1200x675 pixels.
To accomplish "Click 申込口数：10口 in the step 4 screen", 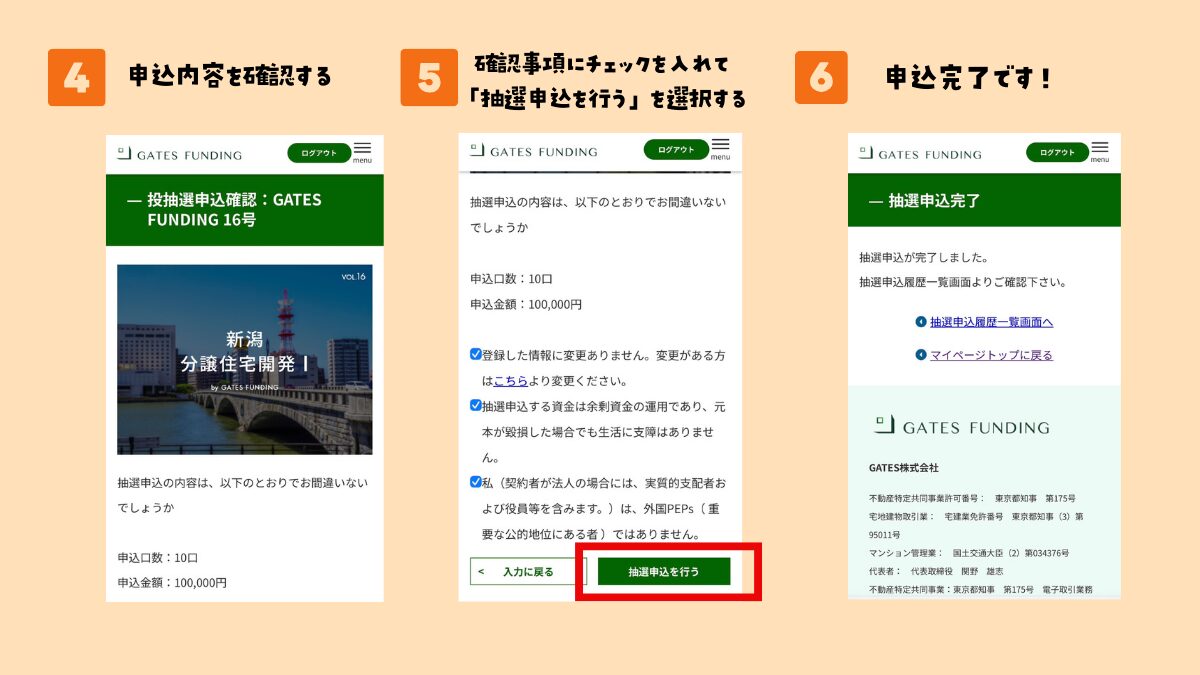I will [158, 558].
